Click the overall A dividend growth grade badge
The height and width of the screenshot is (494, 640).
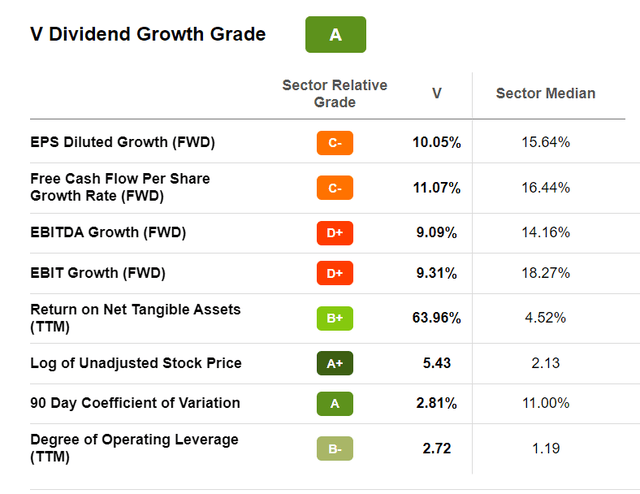pyautogui.click(x=335, y=35)
